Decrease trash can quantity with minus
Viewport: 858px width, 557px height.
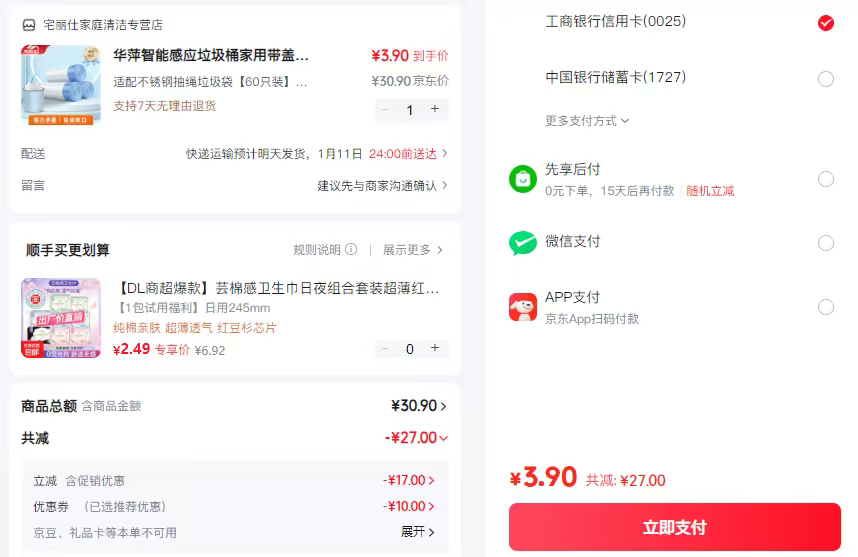386,109
